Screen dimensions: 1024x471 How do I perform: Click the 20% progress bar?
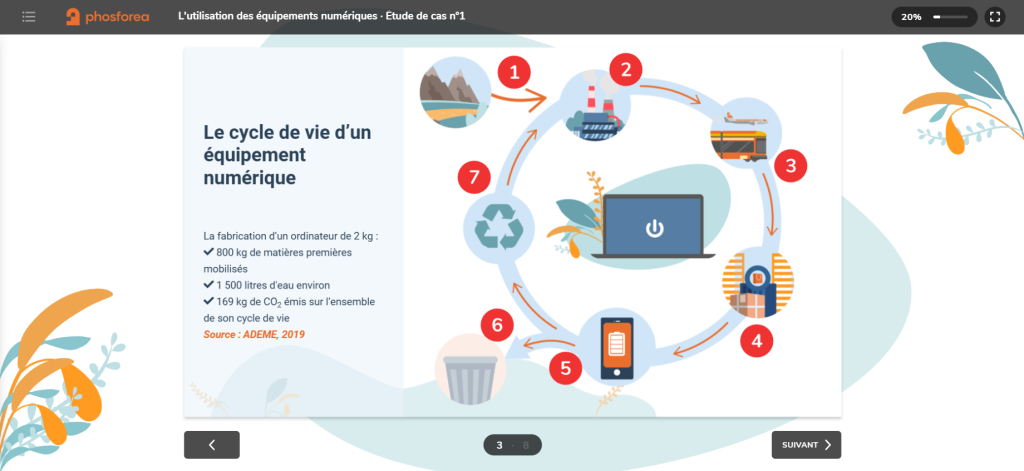point(949,17)
